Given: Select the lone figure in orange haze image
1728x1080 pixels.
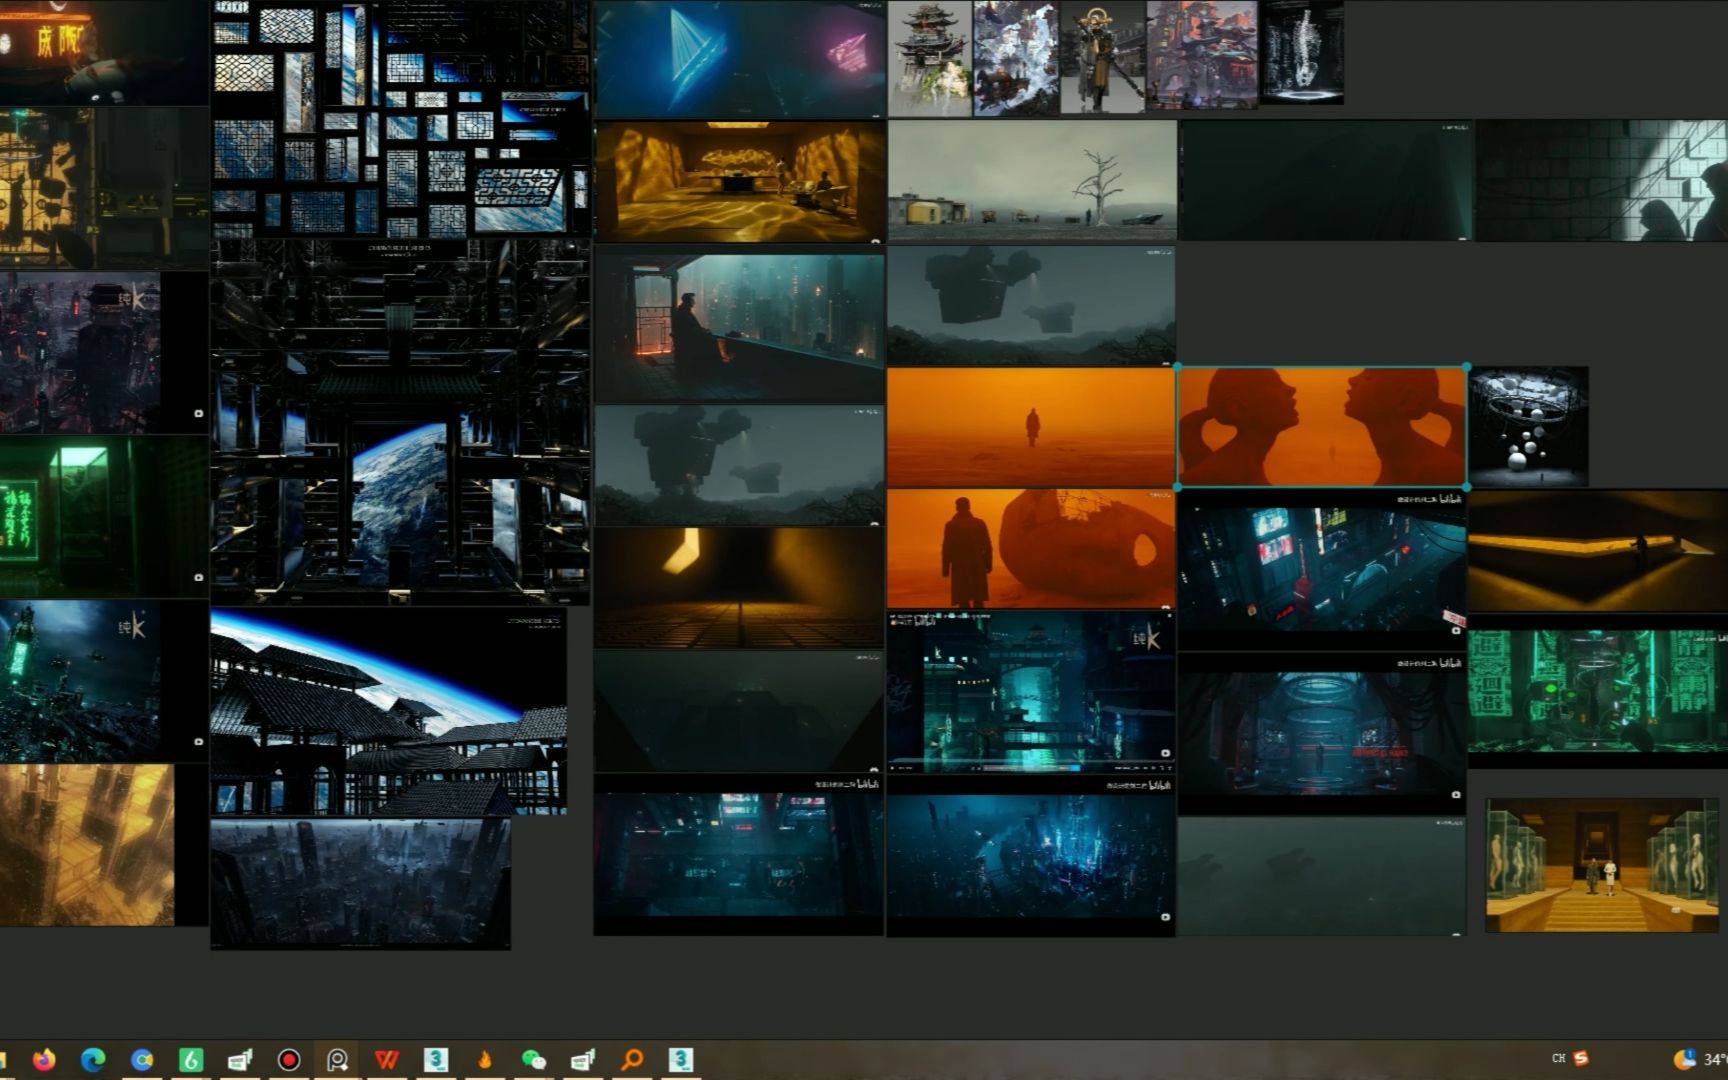Looking at the screenshot, I should pos(1031,427).
